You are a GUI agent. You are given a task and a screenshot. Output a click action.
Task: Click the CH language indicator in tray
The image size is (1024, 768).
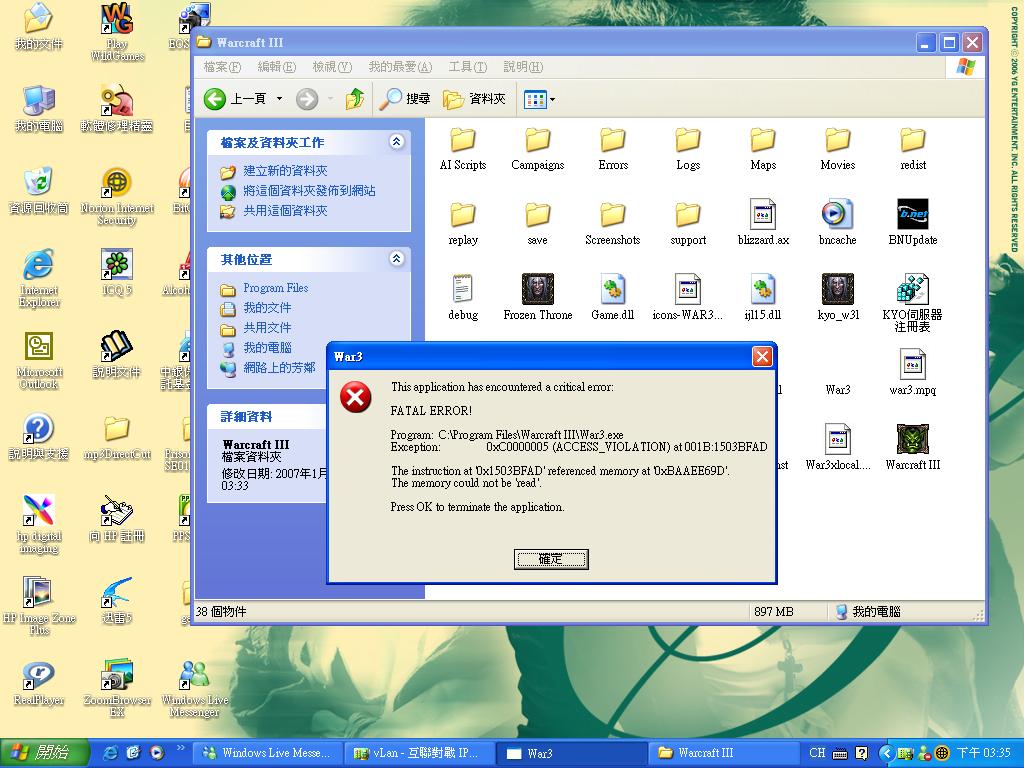[817, 753]
